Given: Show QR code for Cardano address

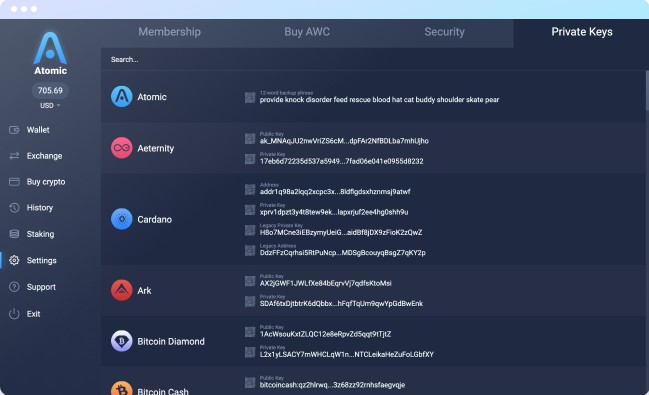Looking at the screenshot, I should pos(250,190).
